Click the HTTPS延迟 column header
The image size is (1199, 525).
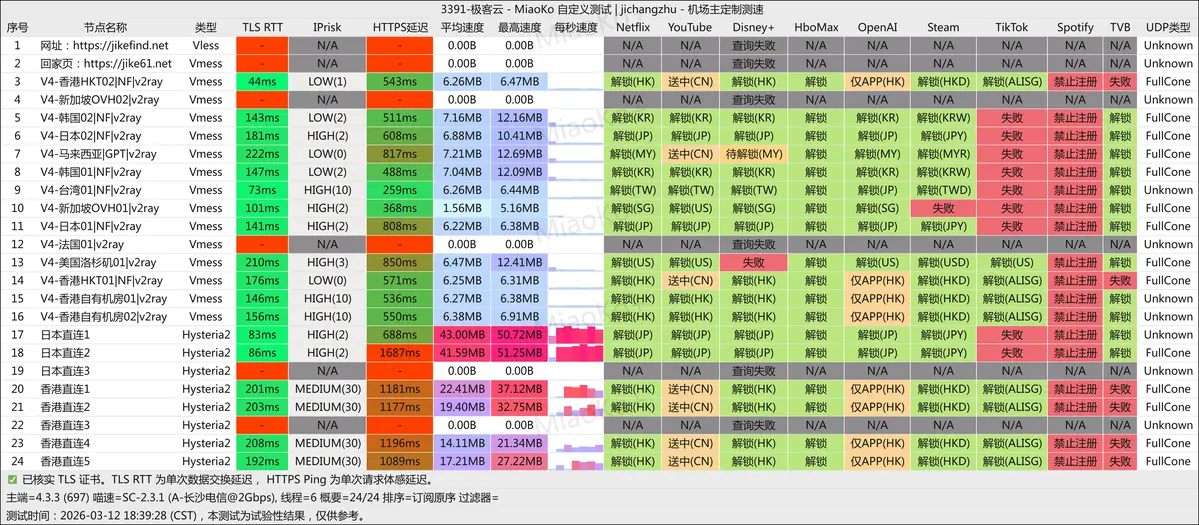(401, 28)
